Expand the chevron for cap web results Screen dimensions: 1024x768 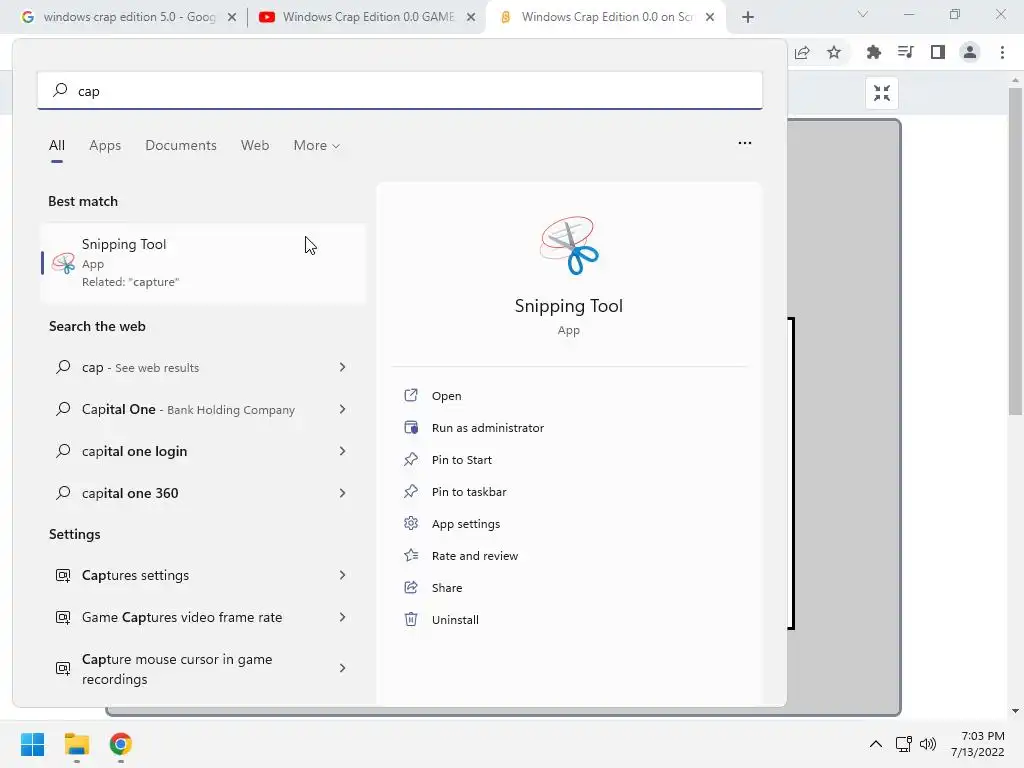point(342,367)
